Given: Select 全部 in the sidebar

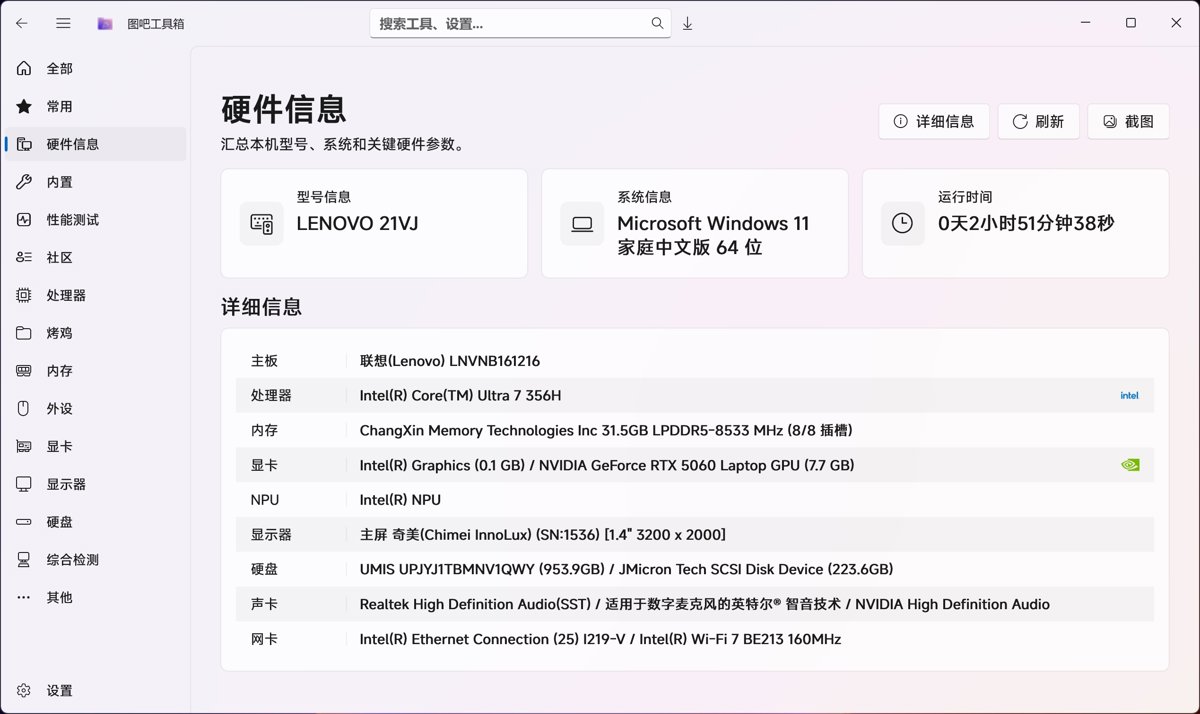Looking at the screenshot, I should click(95, 69).
